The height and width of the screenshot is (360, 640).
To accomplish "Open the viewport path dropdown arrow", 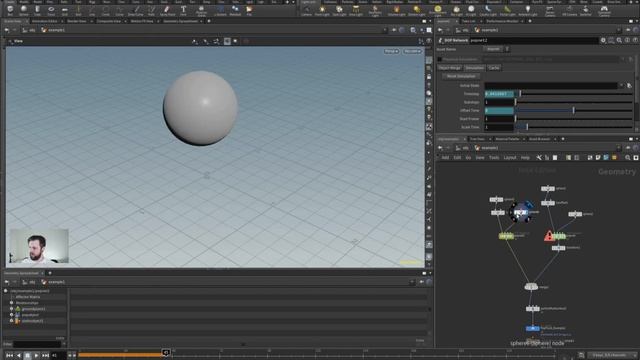I will (x=384, y=30).
